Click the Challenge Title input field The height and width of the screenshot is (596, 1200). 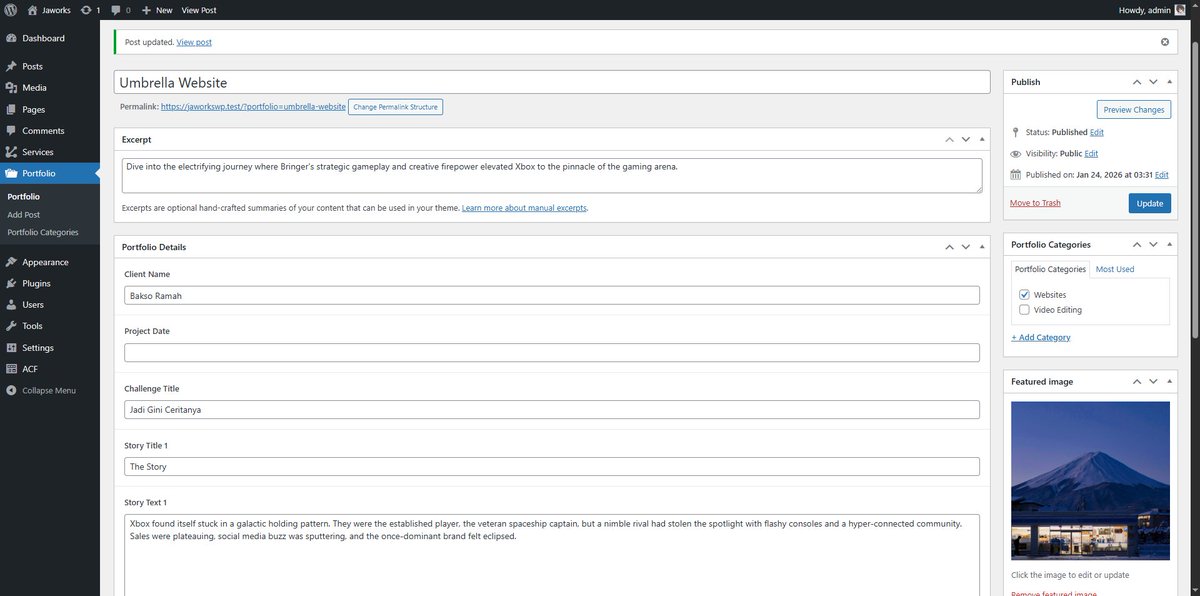click(x=552, y=410)
